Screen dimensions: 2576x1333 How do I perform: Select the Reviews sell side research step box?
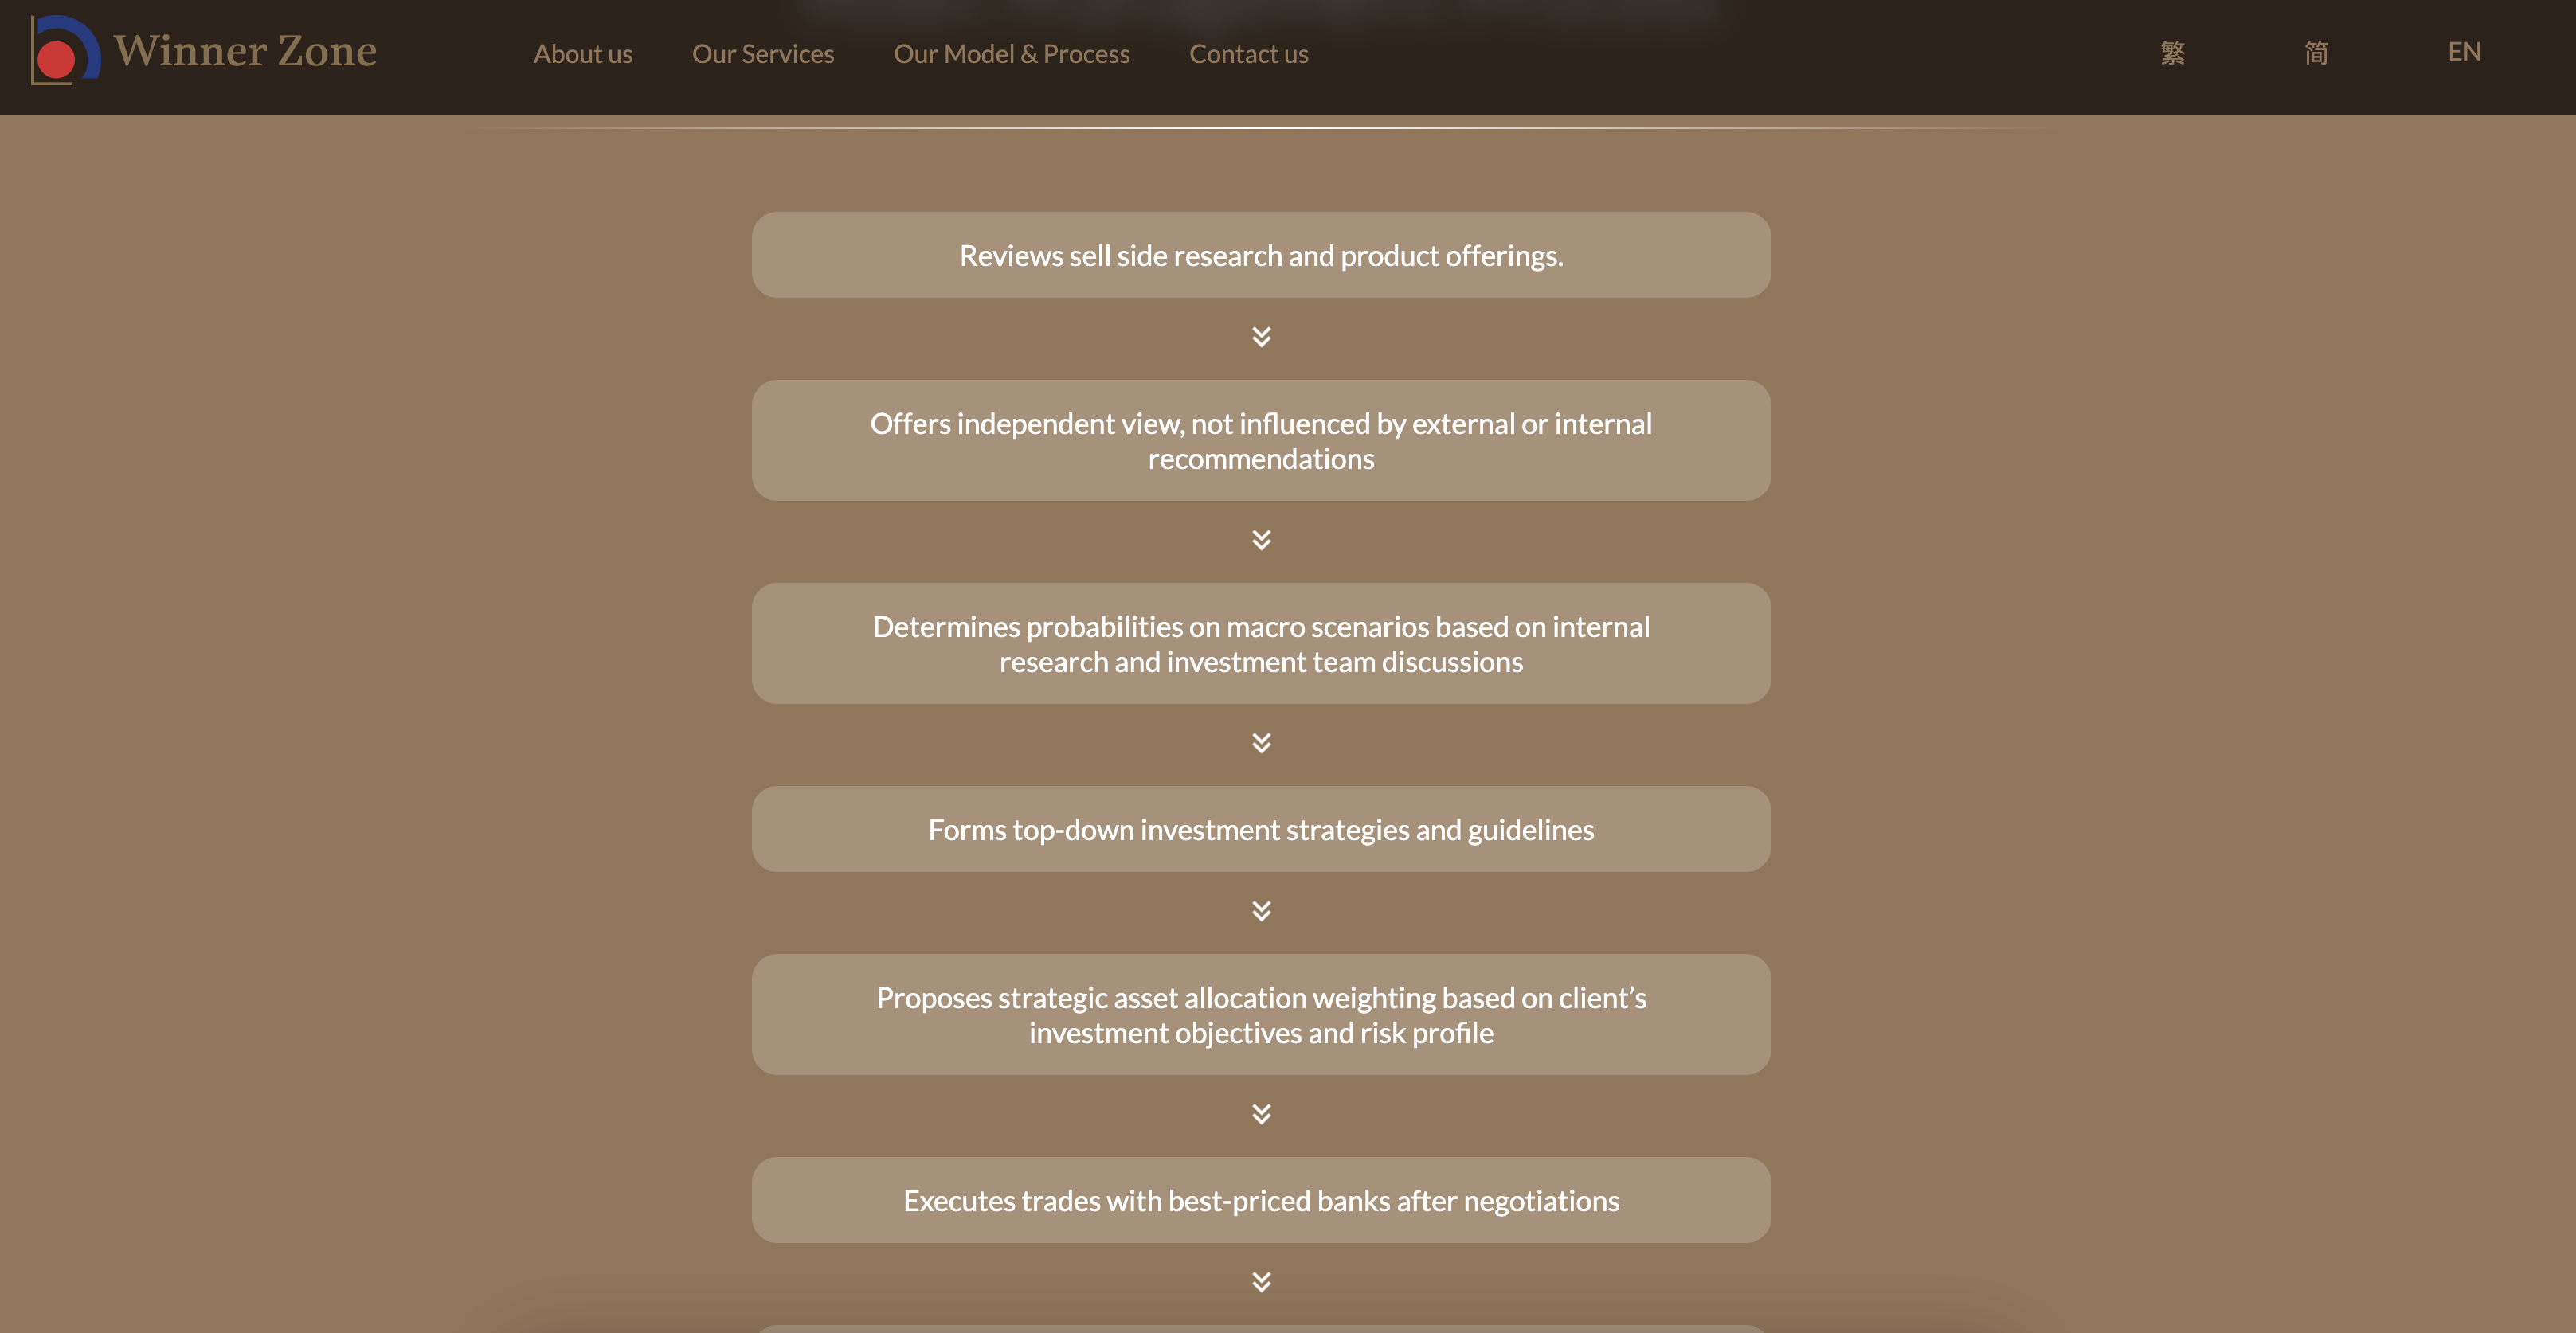tap(1261, 255)
